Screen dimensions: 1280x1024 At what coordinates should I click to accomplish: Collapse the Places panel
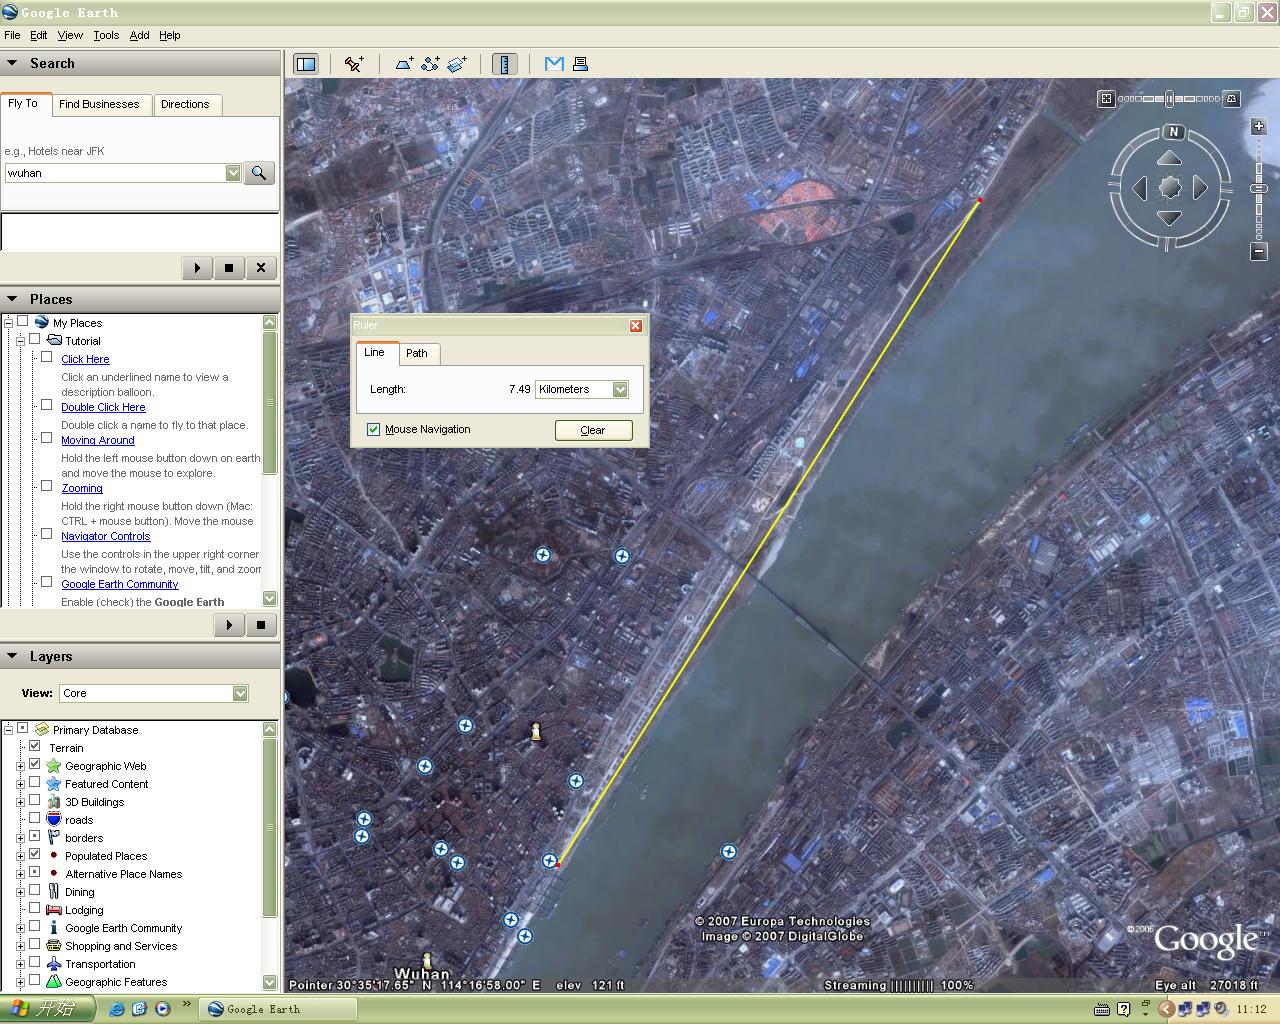tap(12, 299)
